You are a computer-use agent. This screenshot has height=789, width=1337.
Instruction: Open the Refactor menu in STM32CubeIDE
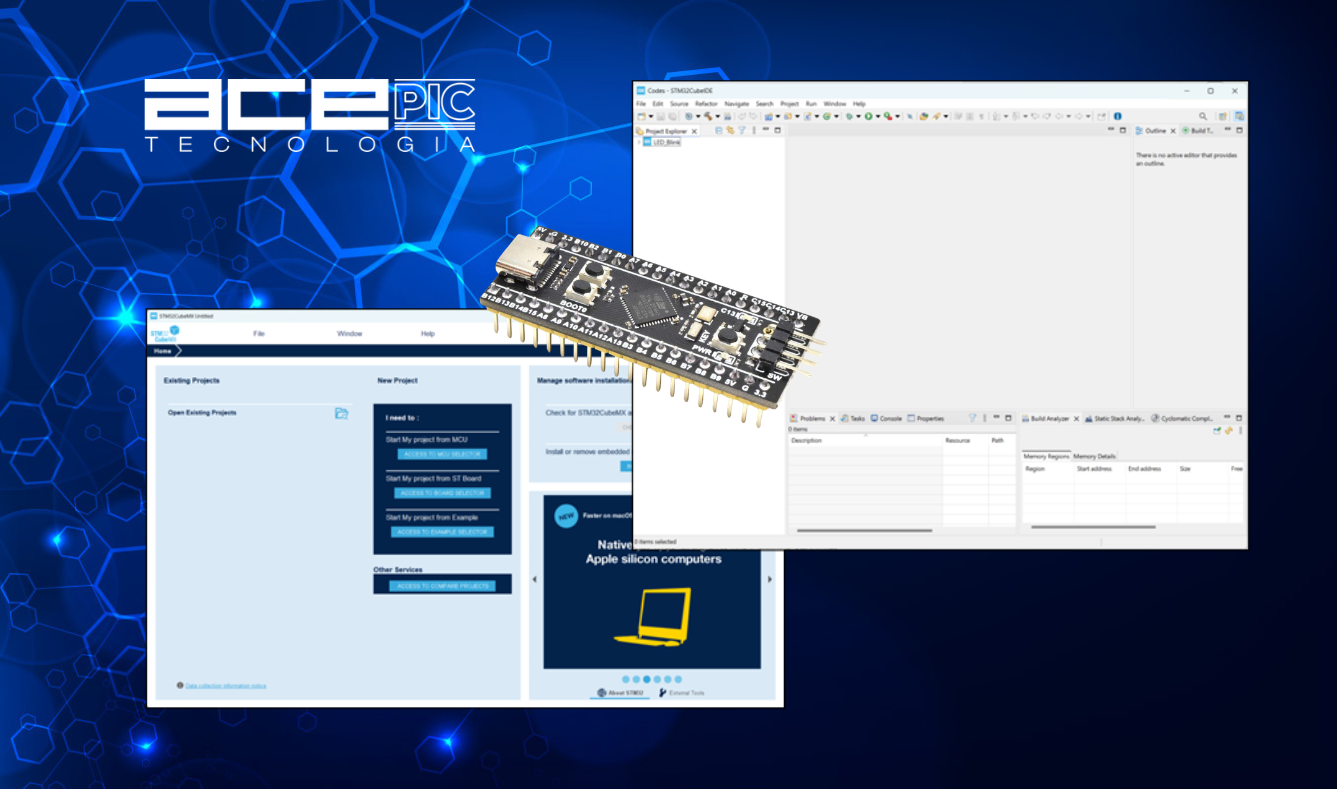pos(706,104)
